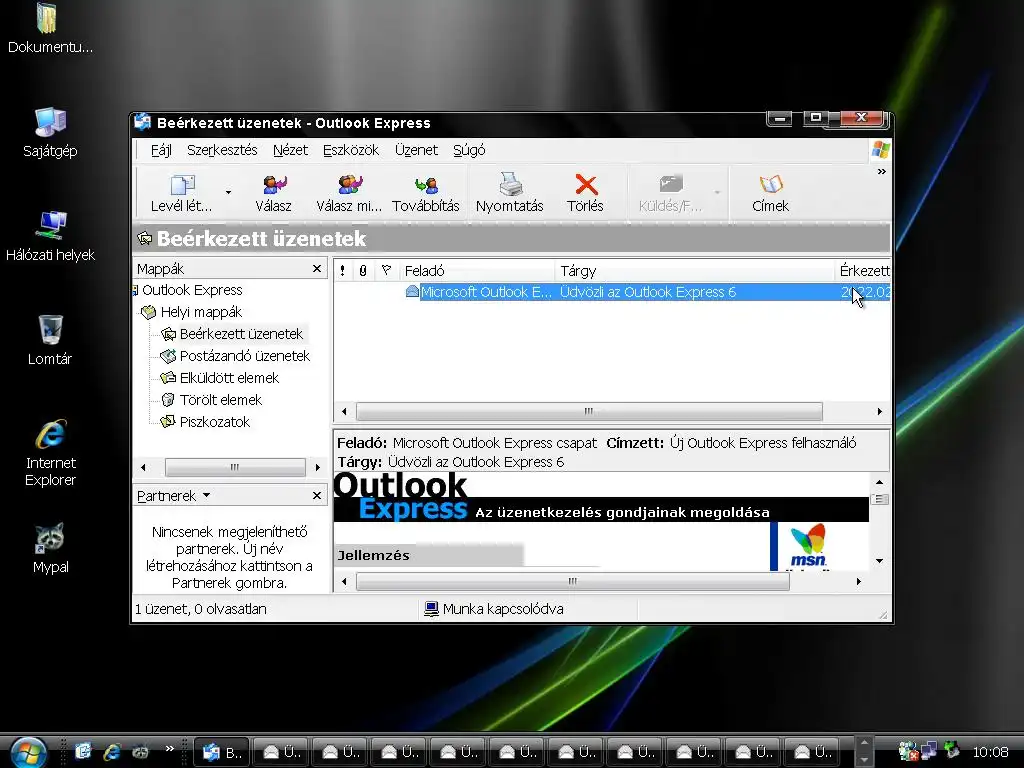Sort by priority exclamation column

point(342,270)
